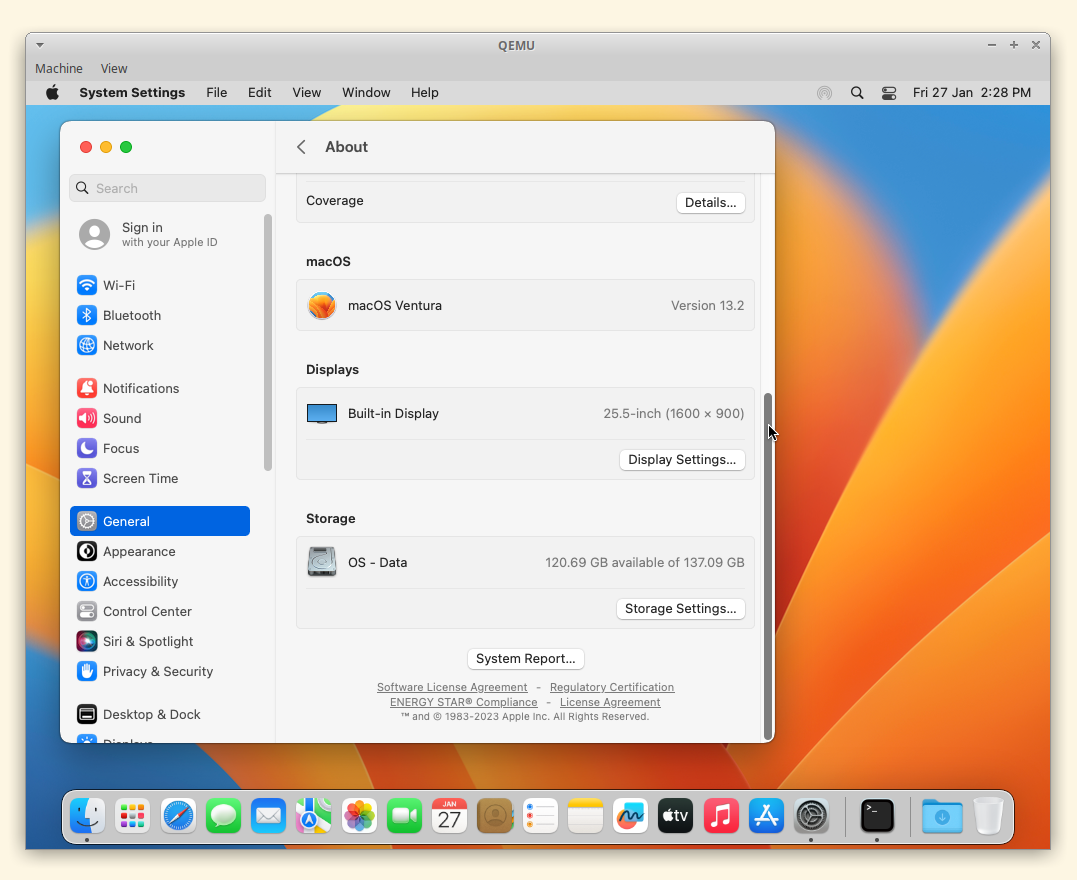
Task: Click the System Report button
Action: tap(526, 659)
